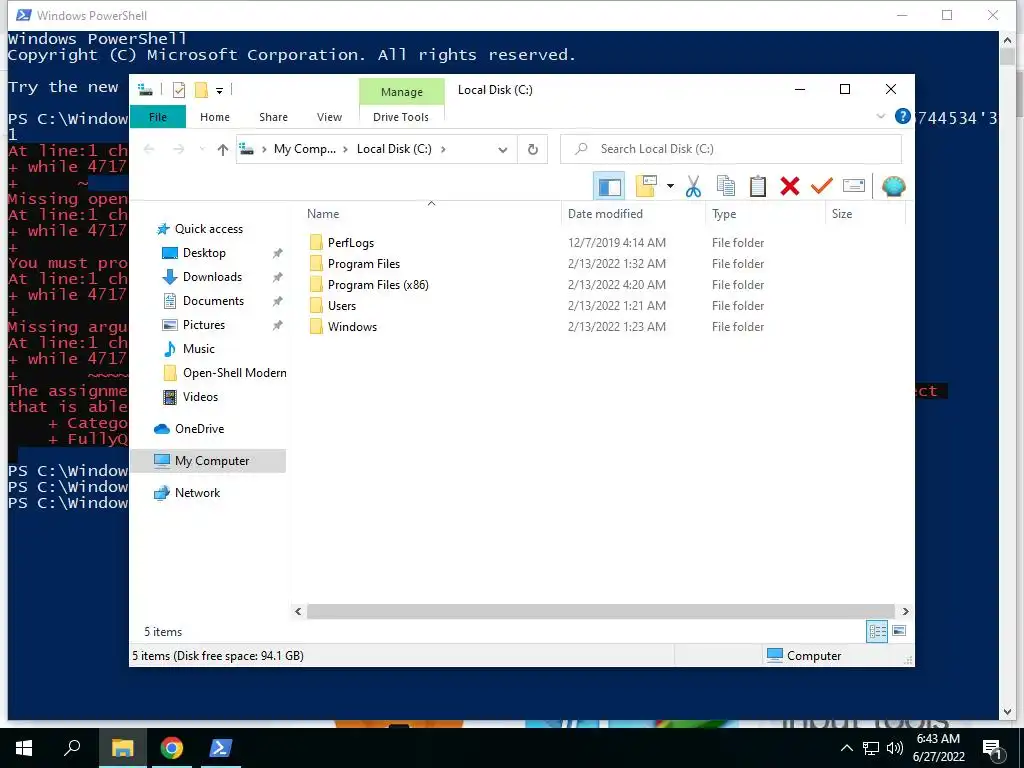Click the Manage contextual tab header
1024x768 pixels.
pos(402,92)
